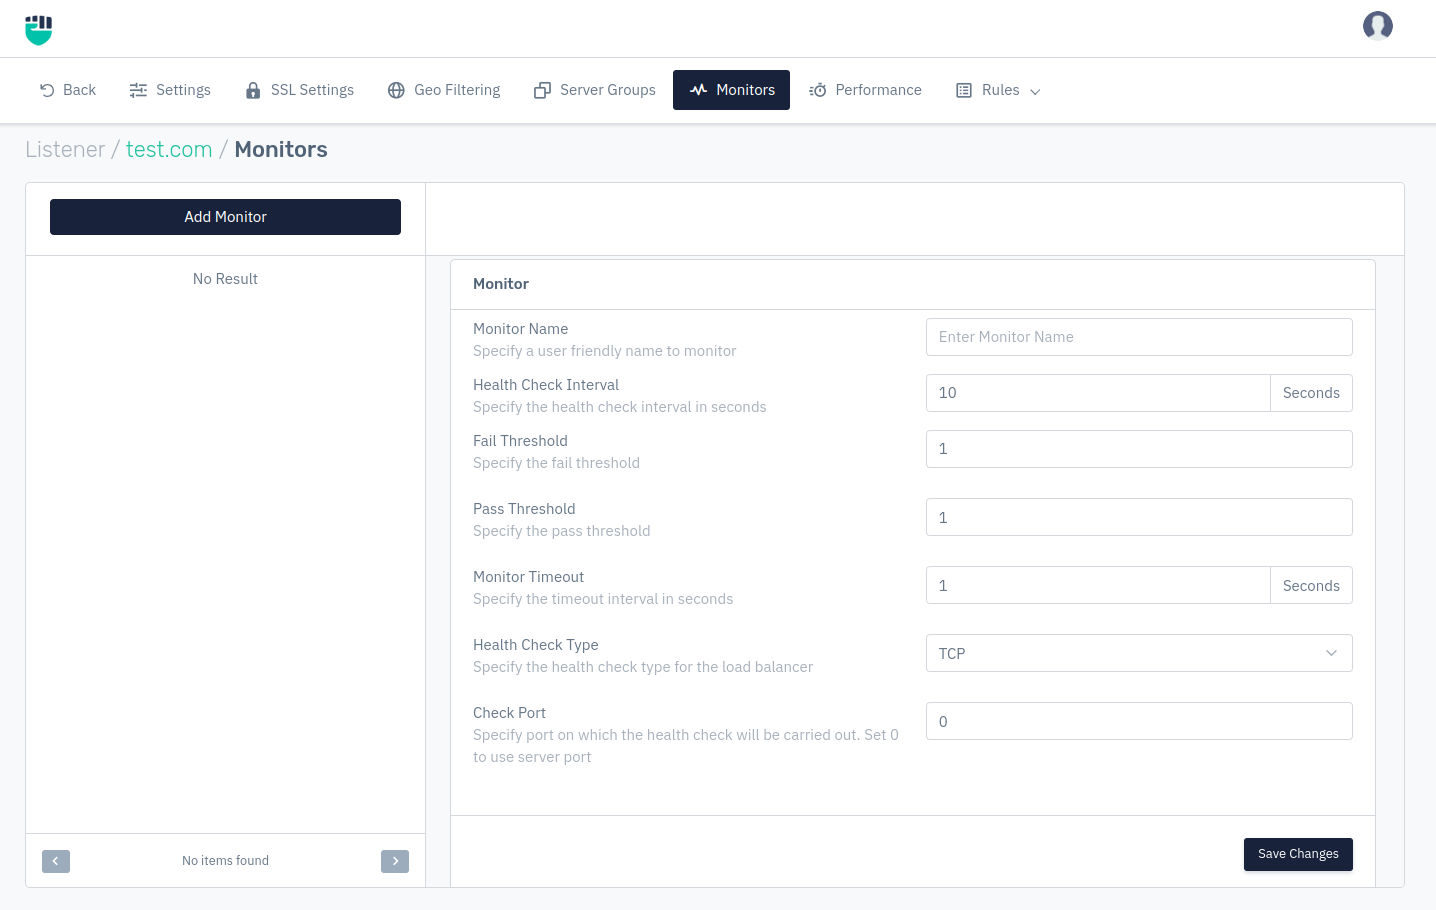
Task: Save the monitor with Save Changes
Action: tap(1298, 854)
